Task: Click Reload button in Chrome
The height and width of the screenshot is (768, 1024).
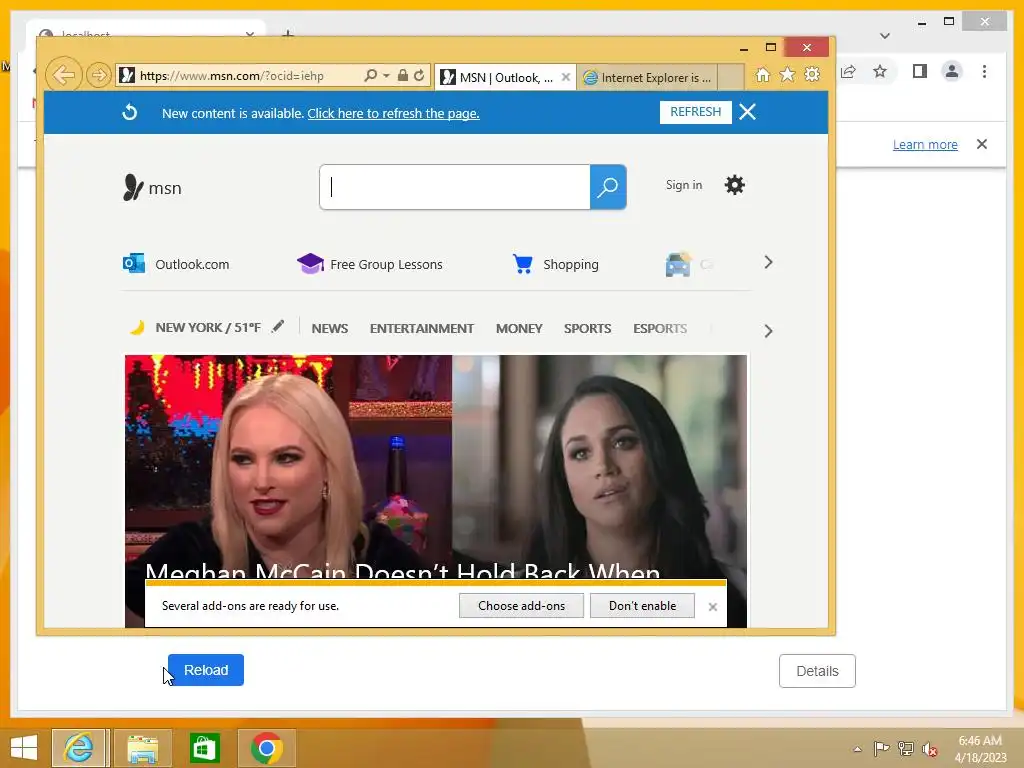Action: coord(206,670)
